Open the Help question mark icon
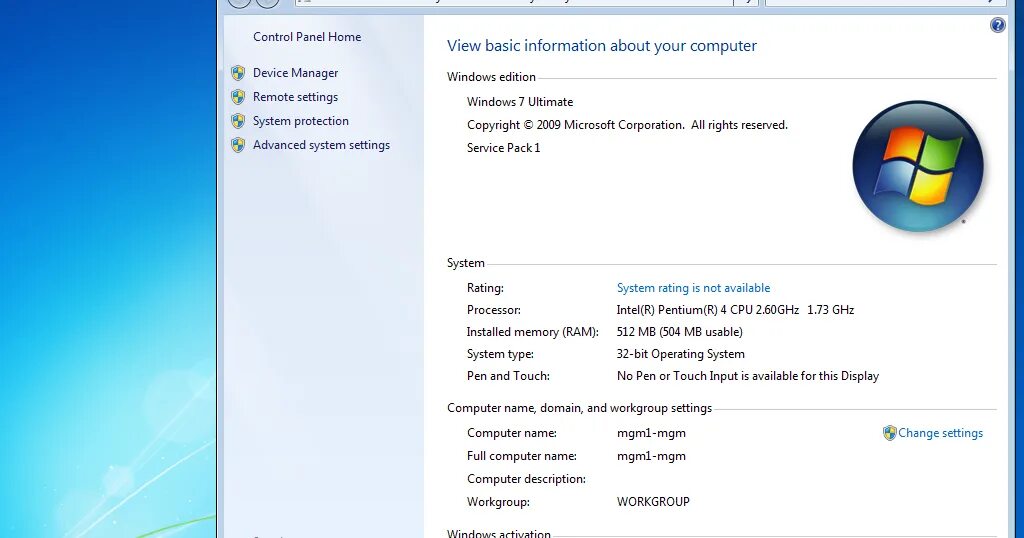 pos(997,25)
